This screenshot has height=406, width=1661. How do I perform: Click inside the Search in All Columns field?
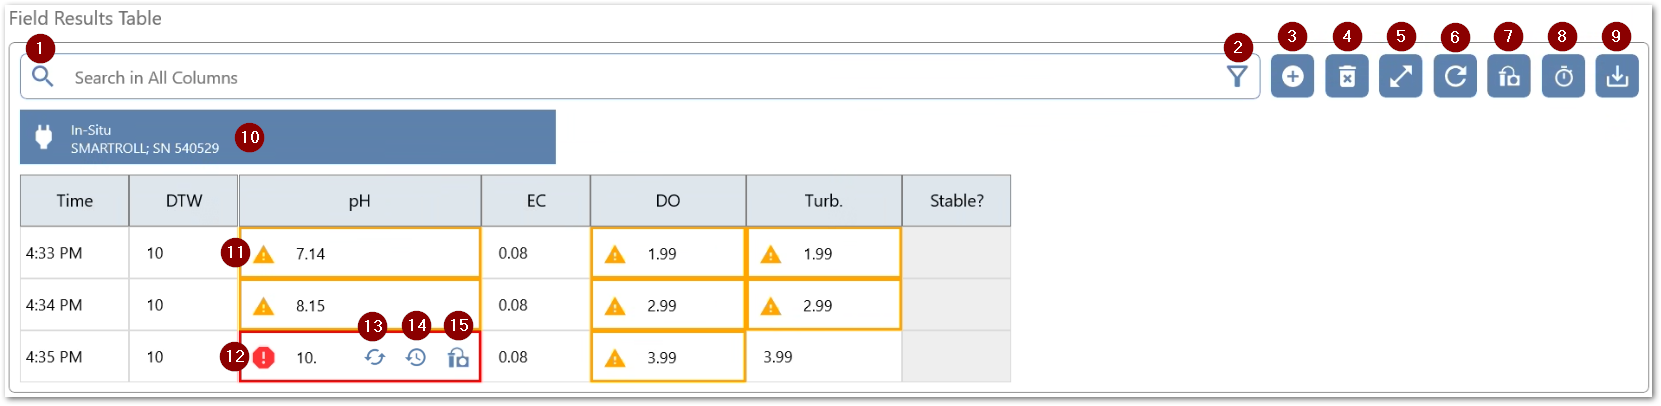pyautogui.click(x=600, y=77)
